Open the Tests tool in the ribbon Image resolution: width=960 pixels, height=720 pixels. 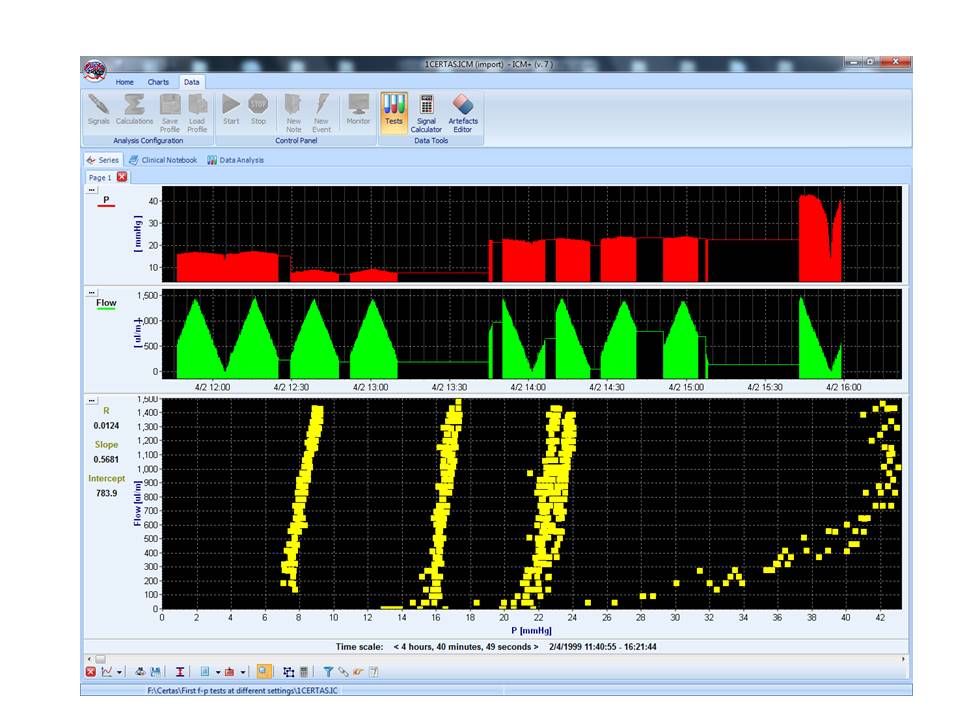[x=394, y=109]
